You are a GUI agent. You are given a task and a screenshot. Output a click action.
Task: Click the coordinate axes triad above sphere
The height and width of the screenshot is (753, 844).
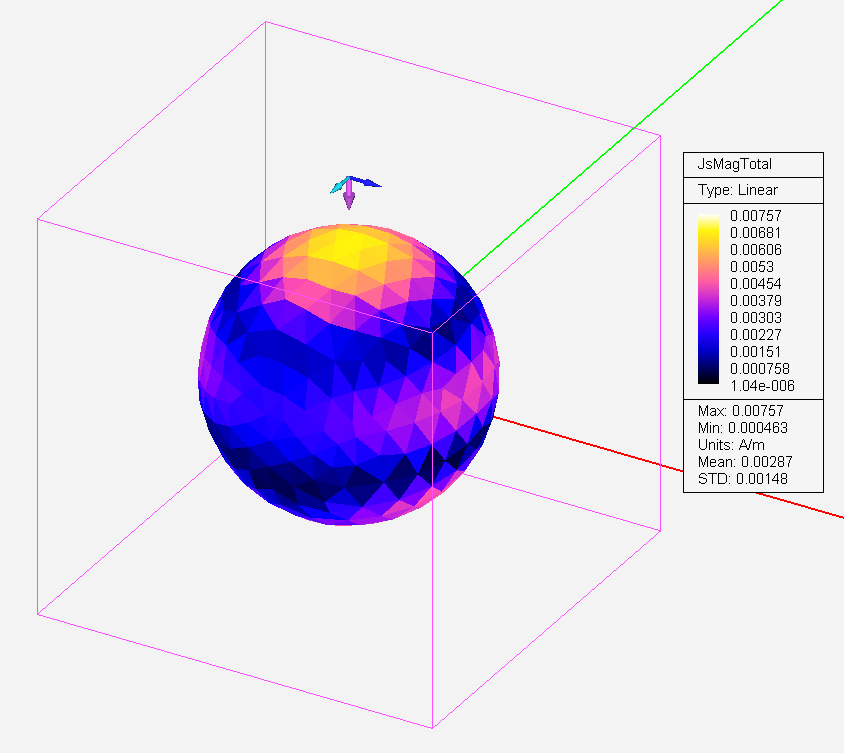pyautogui.click(x=354, y=191)
